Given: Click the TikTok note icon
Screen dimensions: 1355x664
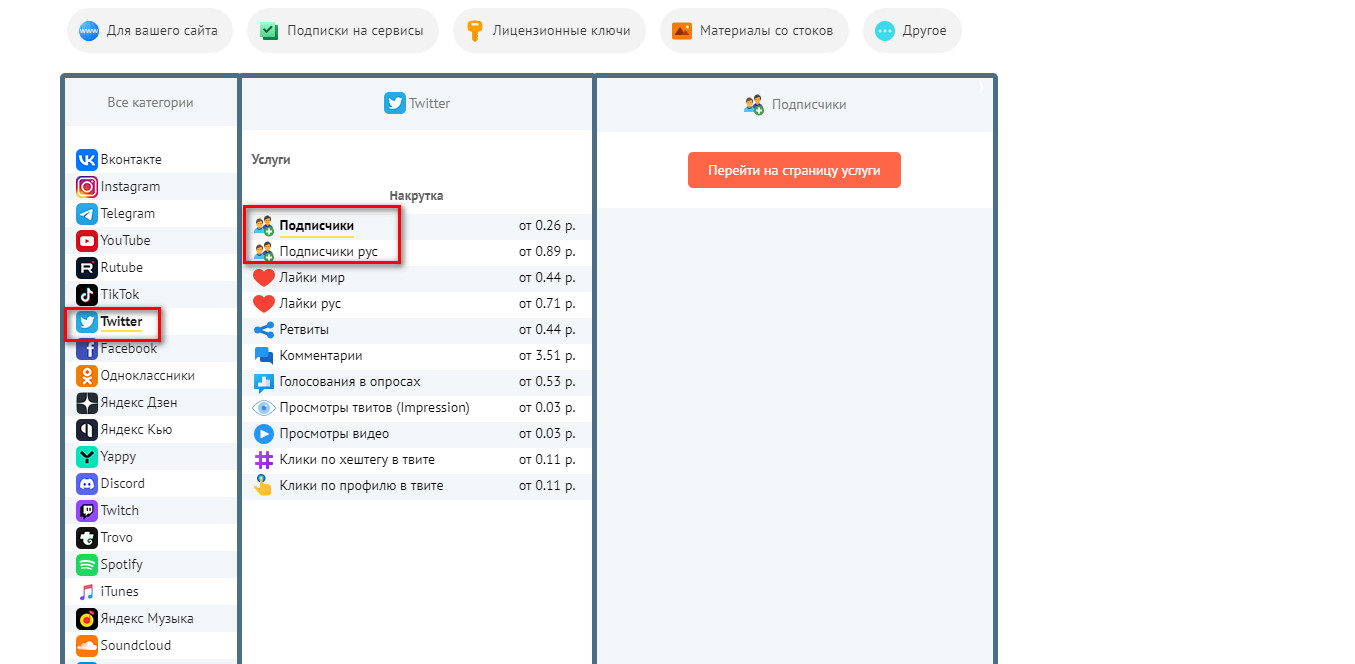Looking at the screenshot, I should [87, 295].
